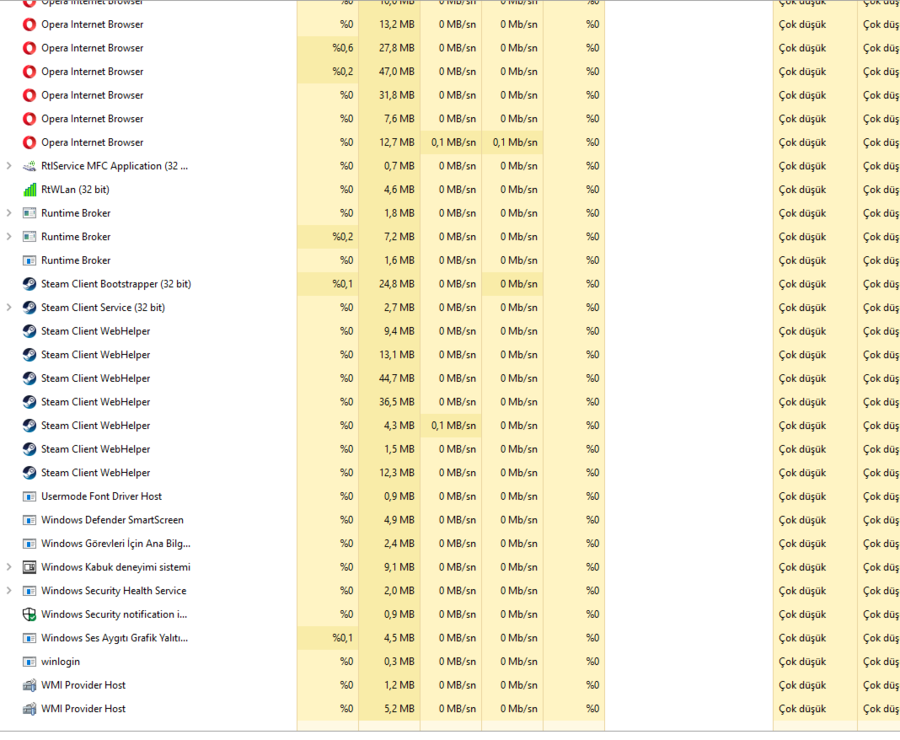Click the Runtime Broker icon in 1,6 MB row
The image size is (900, 740).
pyautogui.click(x=29, y=261)
